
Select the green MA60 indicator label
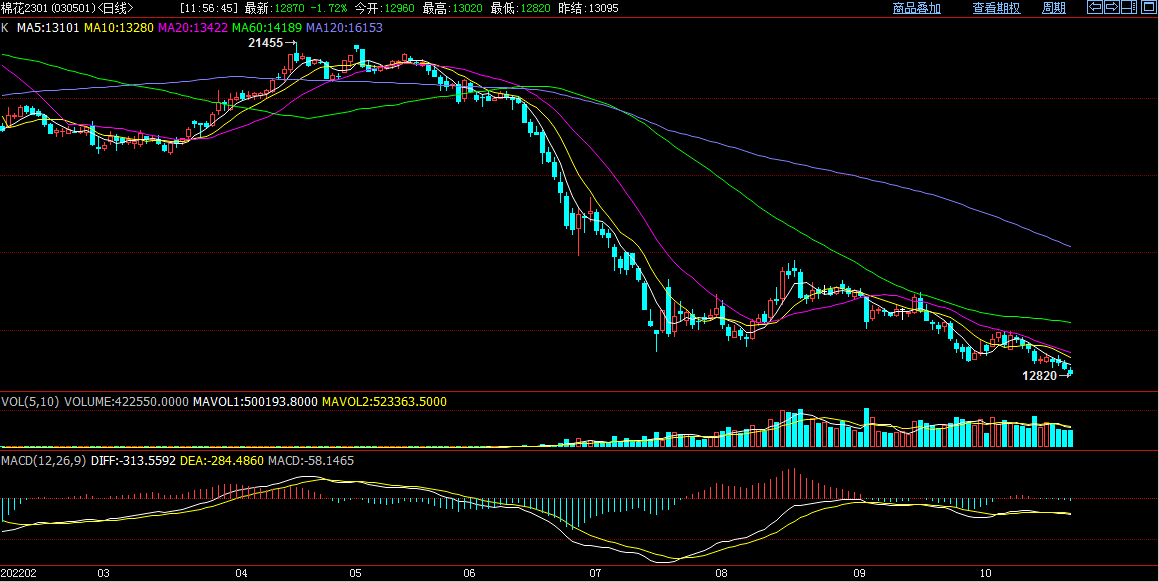pos(267,28)
